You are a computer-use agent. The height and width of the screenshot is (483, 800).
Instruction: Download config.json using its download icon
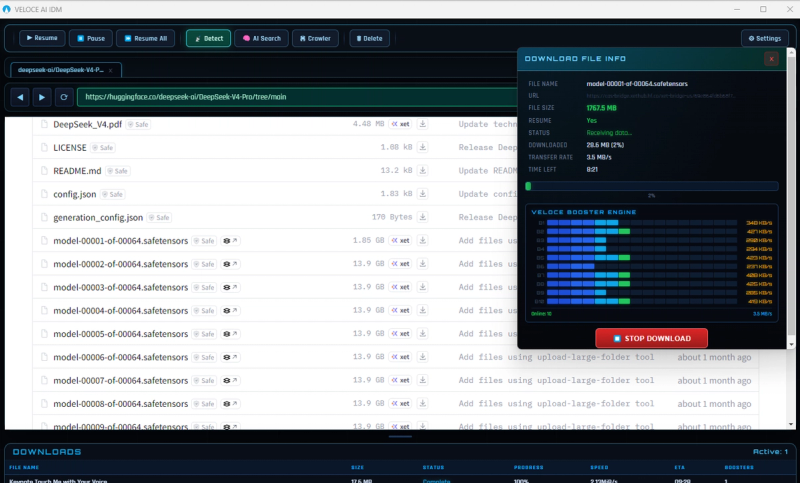422,194
